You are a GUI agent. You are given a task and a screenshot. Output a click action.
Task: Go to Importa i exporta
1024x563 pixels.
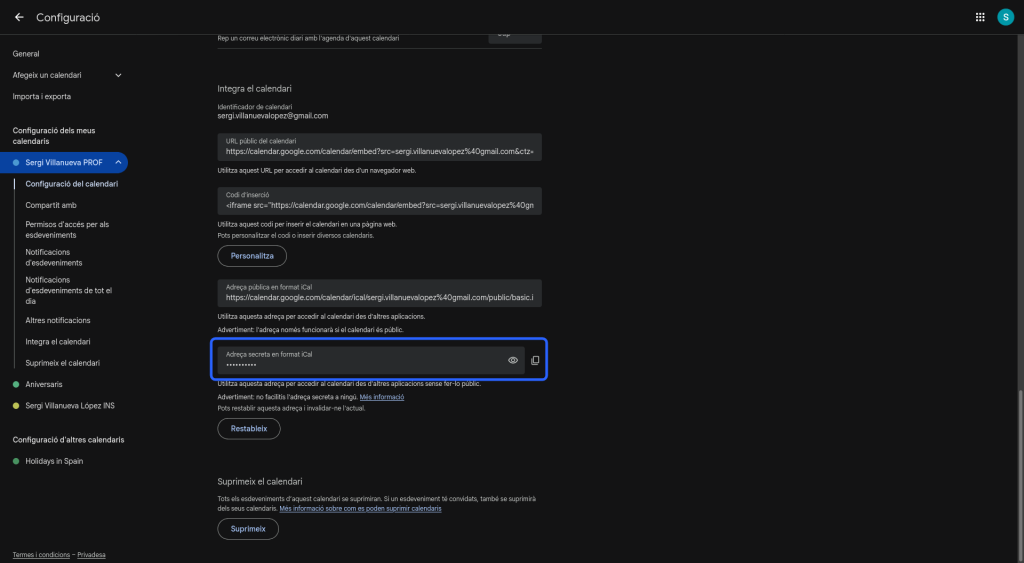(41, 97)
